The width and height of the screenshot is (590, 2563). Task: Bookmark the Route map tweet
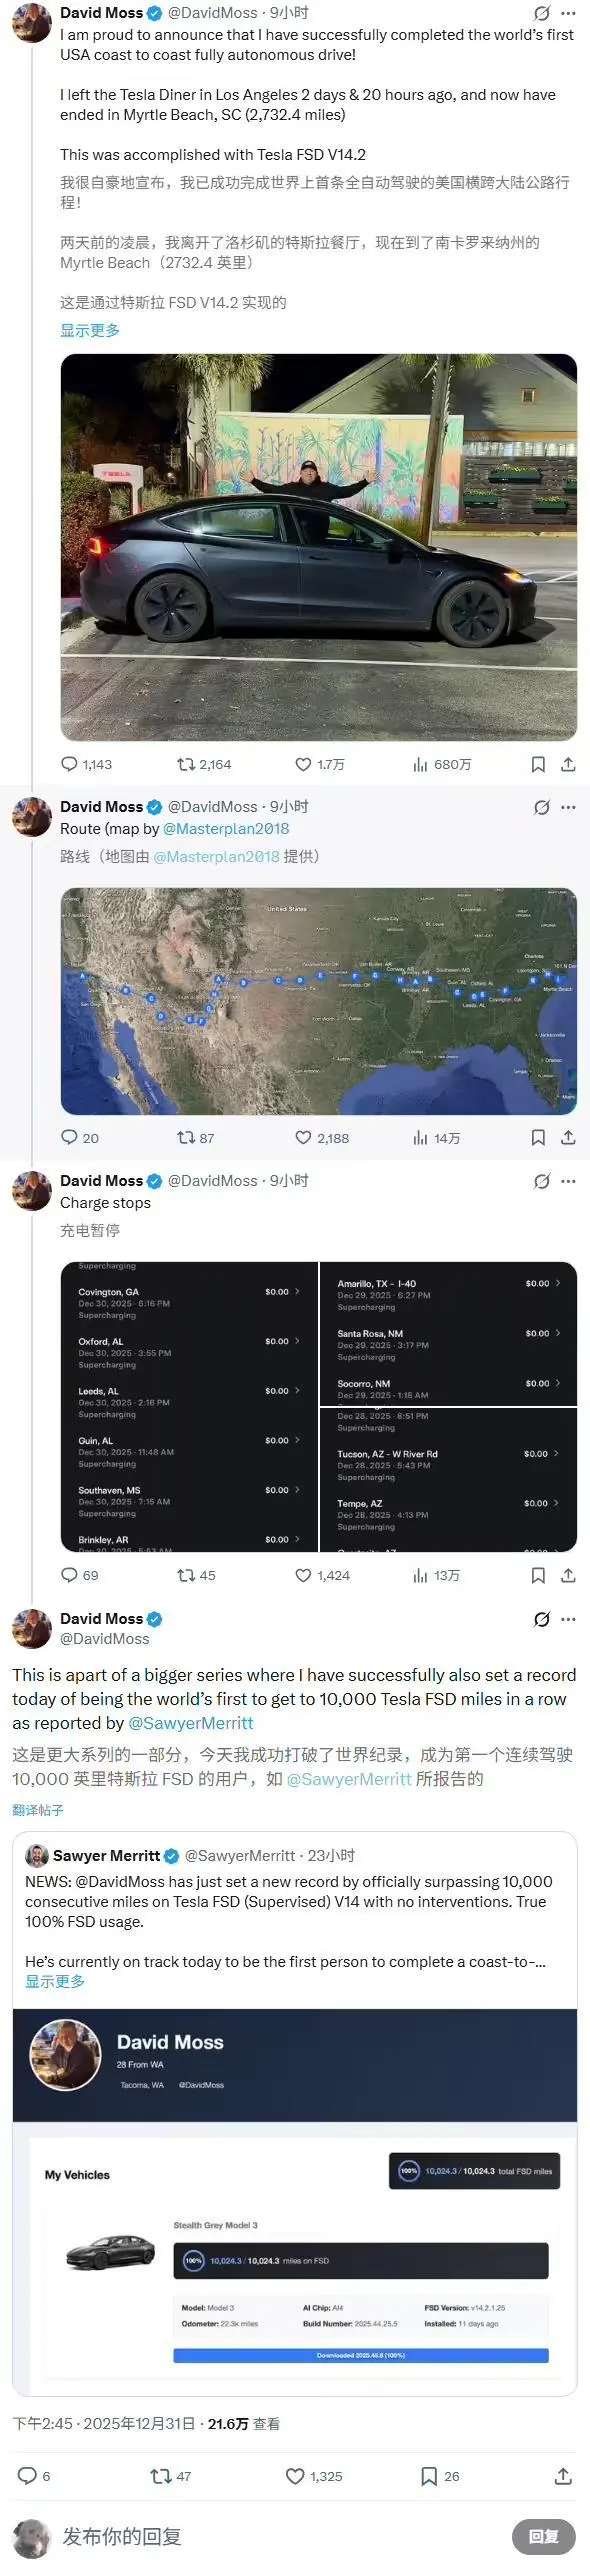[x=538, y=1137]
